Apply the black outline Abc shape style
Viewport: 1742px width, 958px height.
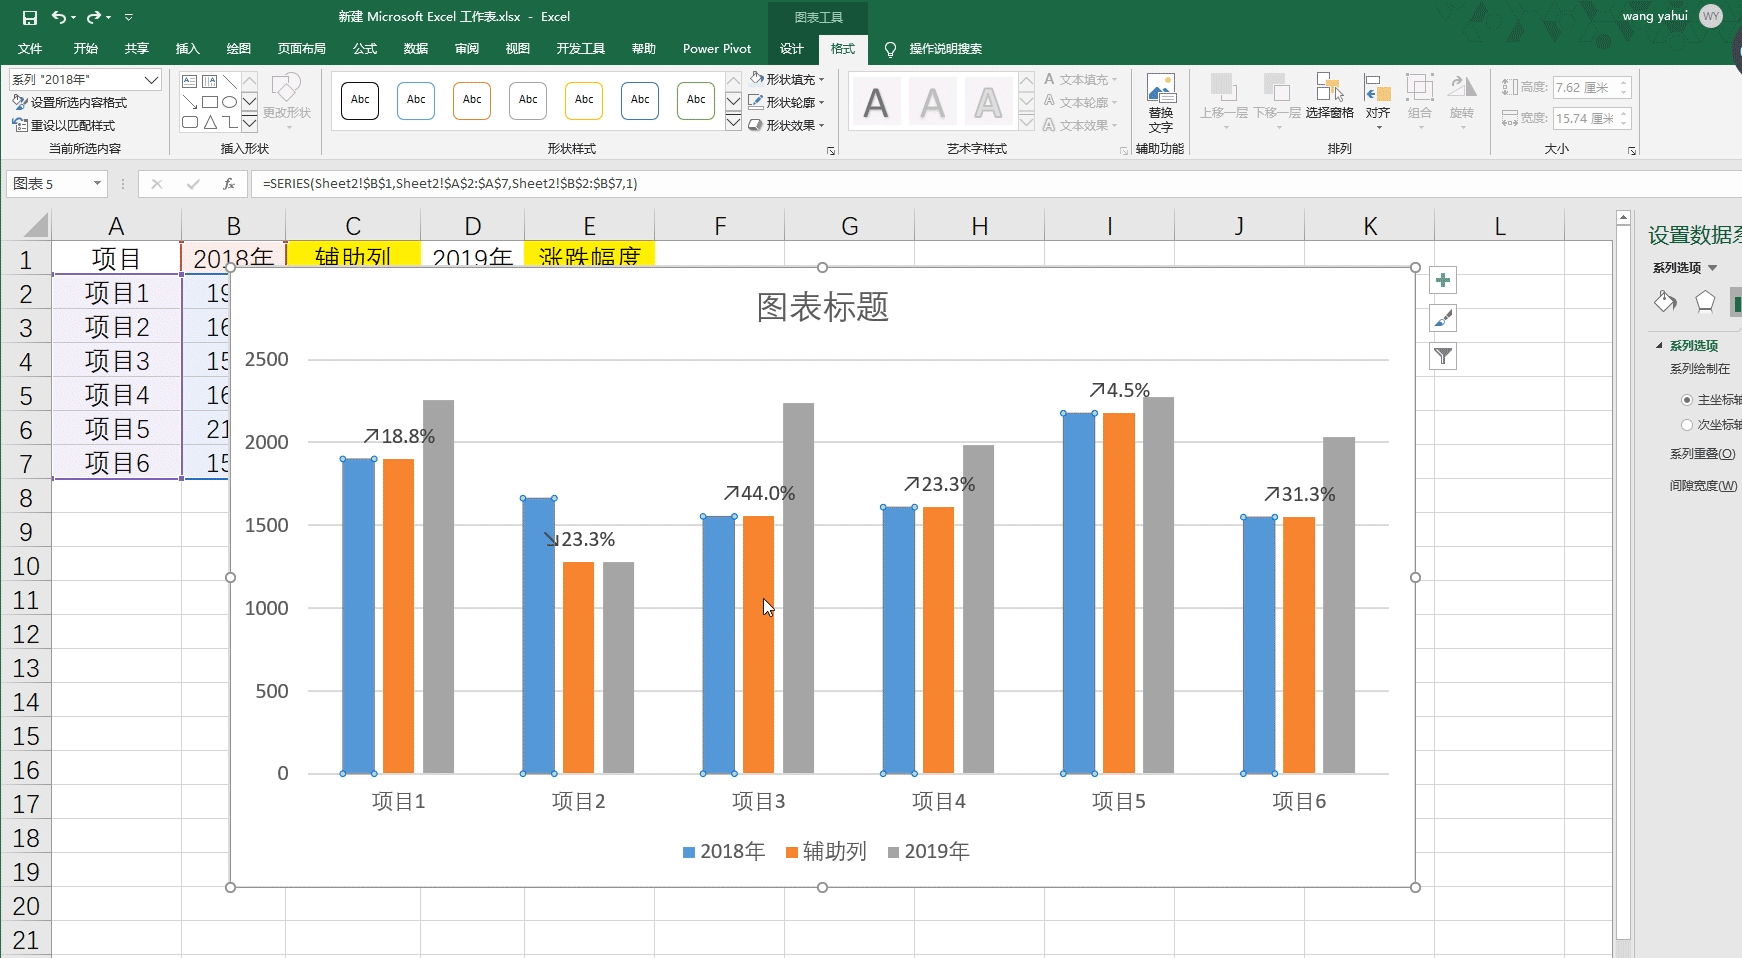(360, 100)
